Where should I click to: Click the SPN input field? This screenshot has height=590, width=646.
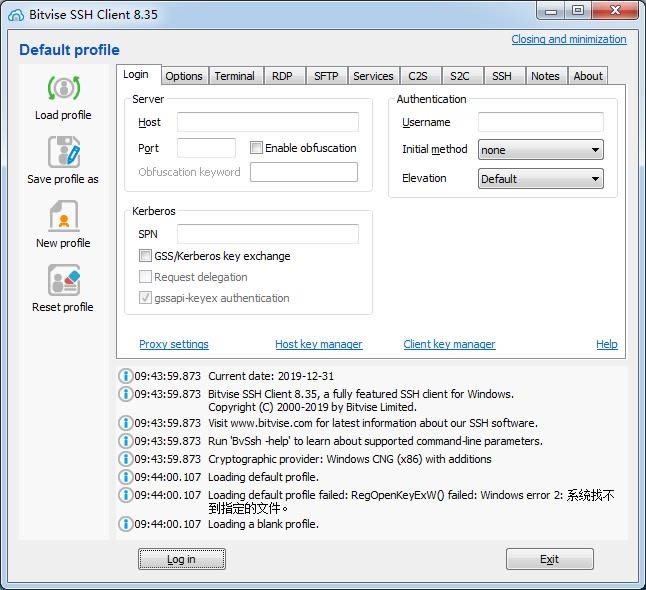pyautogui.click(x=268, y=234)
